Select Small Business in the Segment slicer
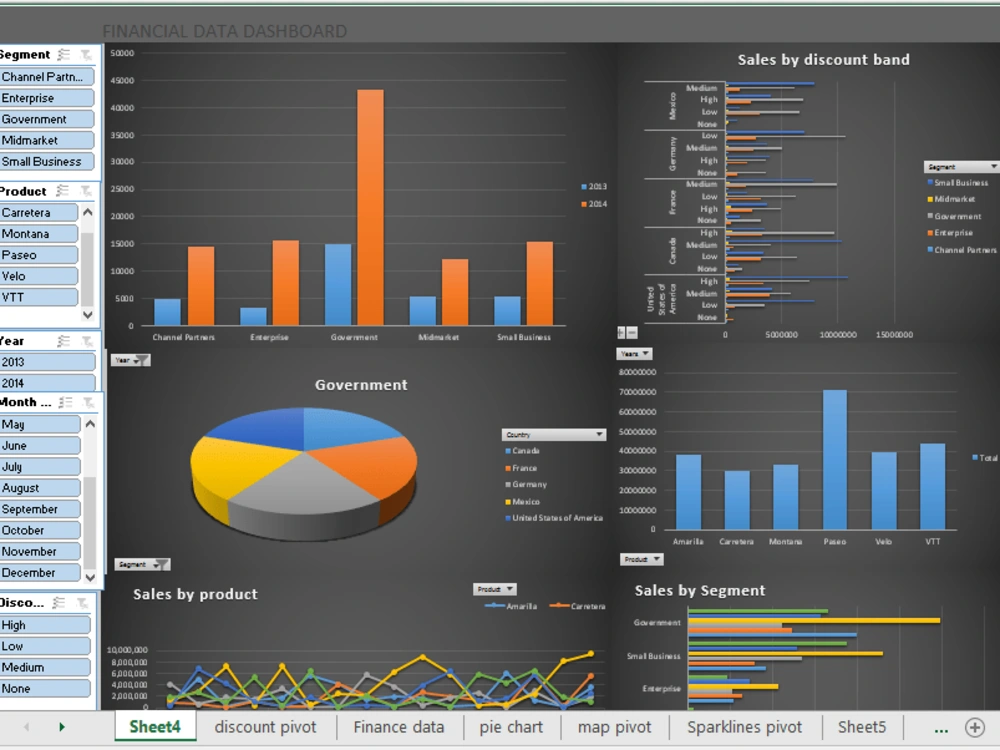1000x750 pixels. coord(47,161)
